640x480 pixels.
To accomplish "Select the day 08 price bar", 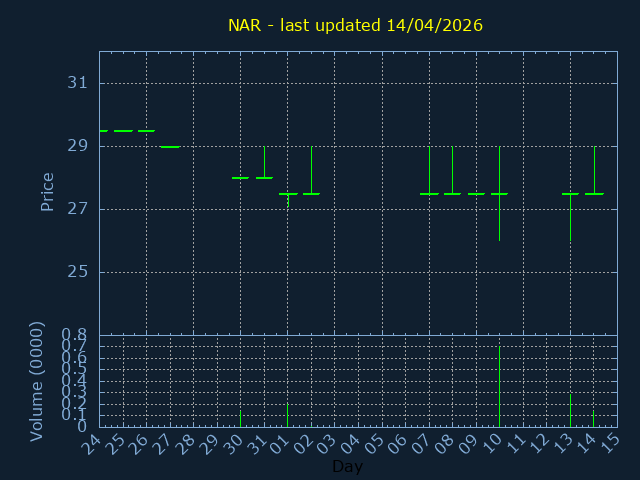I will [452, 193].
